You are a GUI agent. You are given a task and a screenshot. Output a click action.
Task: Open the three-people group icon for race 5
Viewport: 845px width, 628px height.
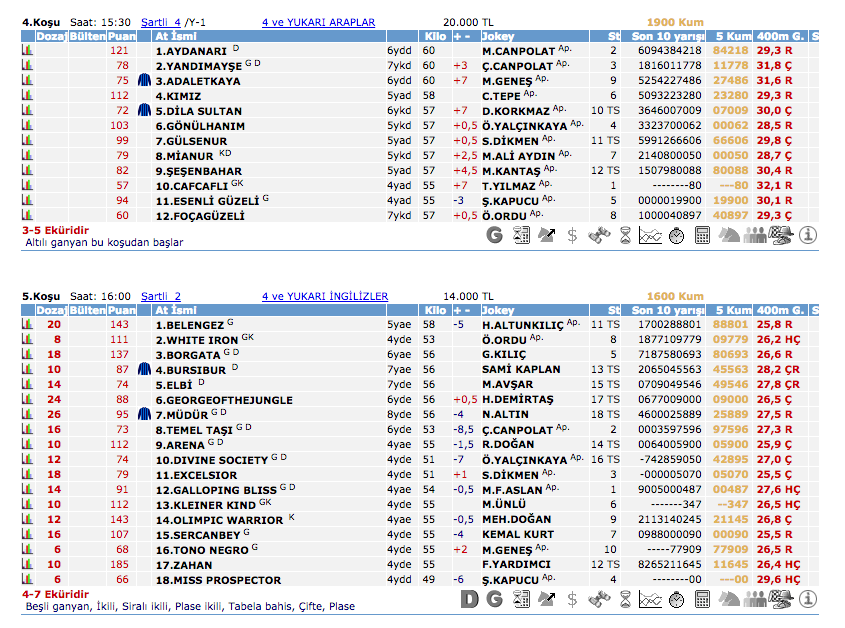coord(755,599)
